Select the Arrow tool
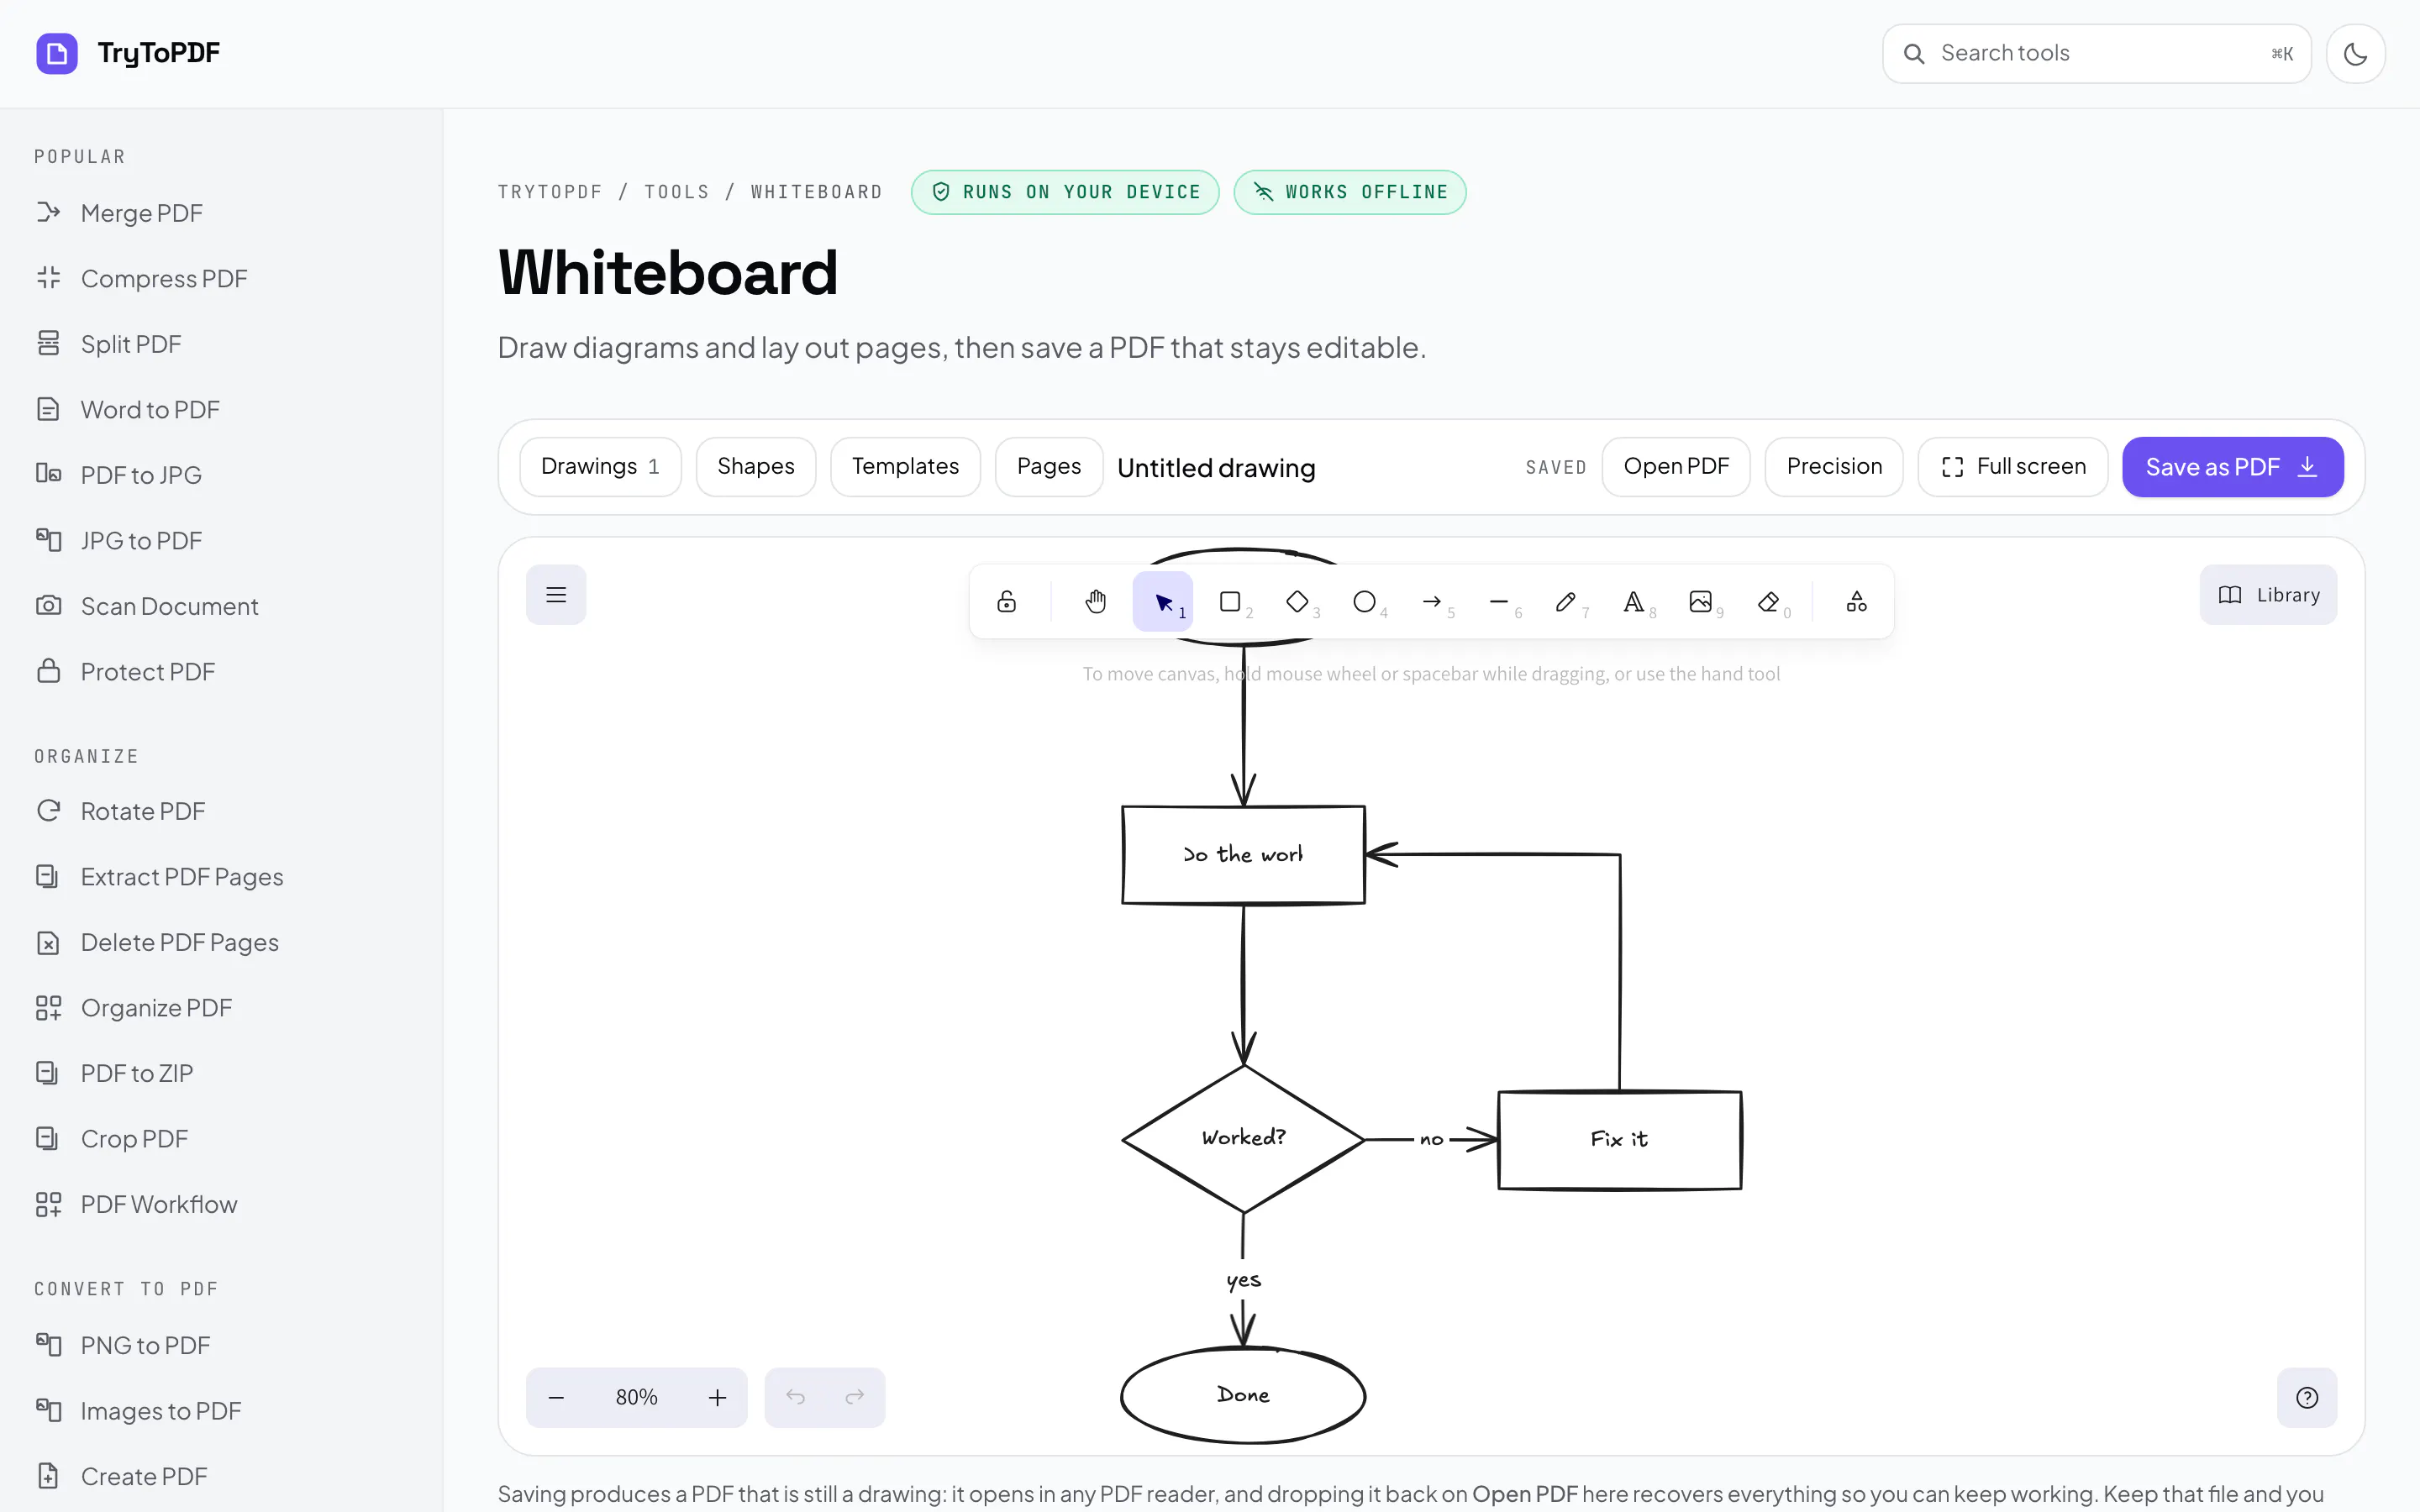Screen dimensions: 2420x1512 (1432, 601)
